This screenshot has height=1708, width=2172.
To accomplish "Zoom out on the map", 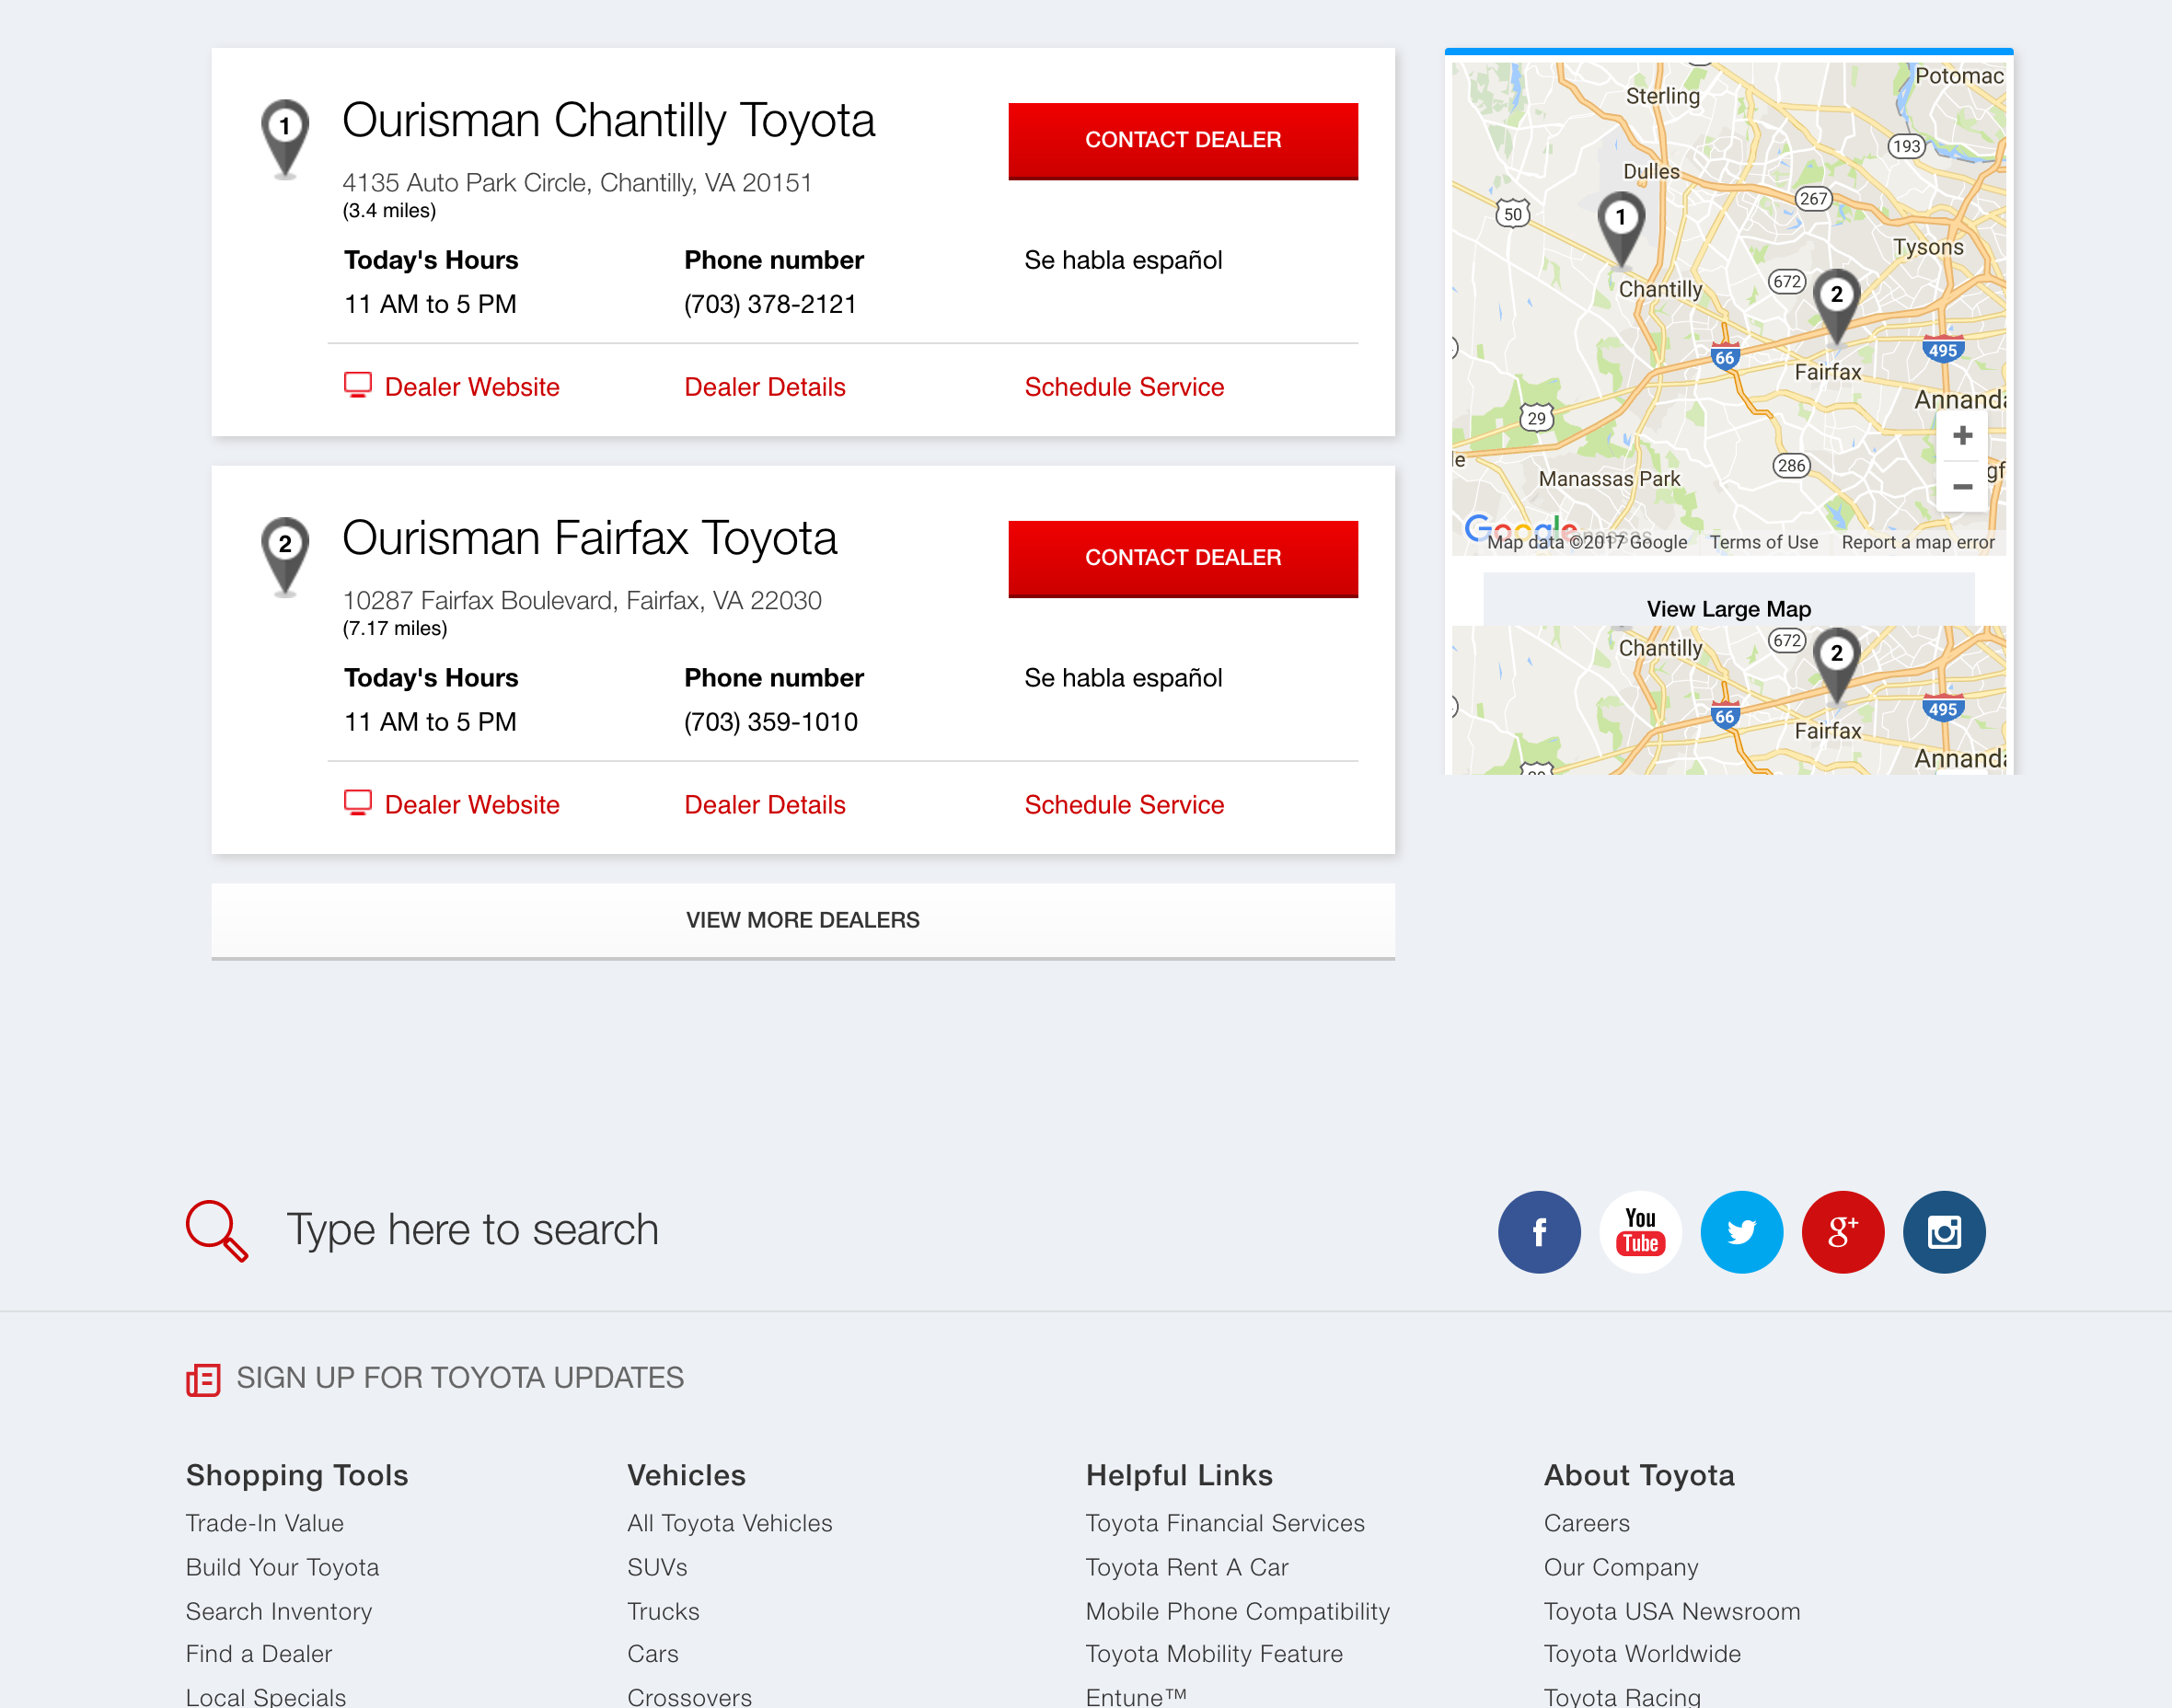I will (1963, 486).
